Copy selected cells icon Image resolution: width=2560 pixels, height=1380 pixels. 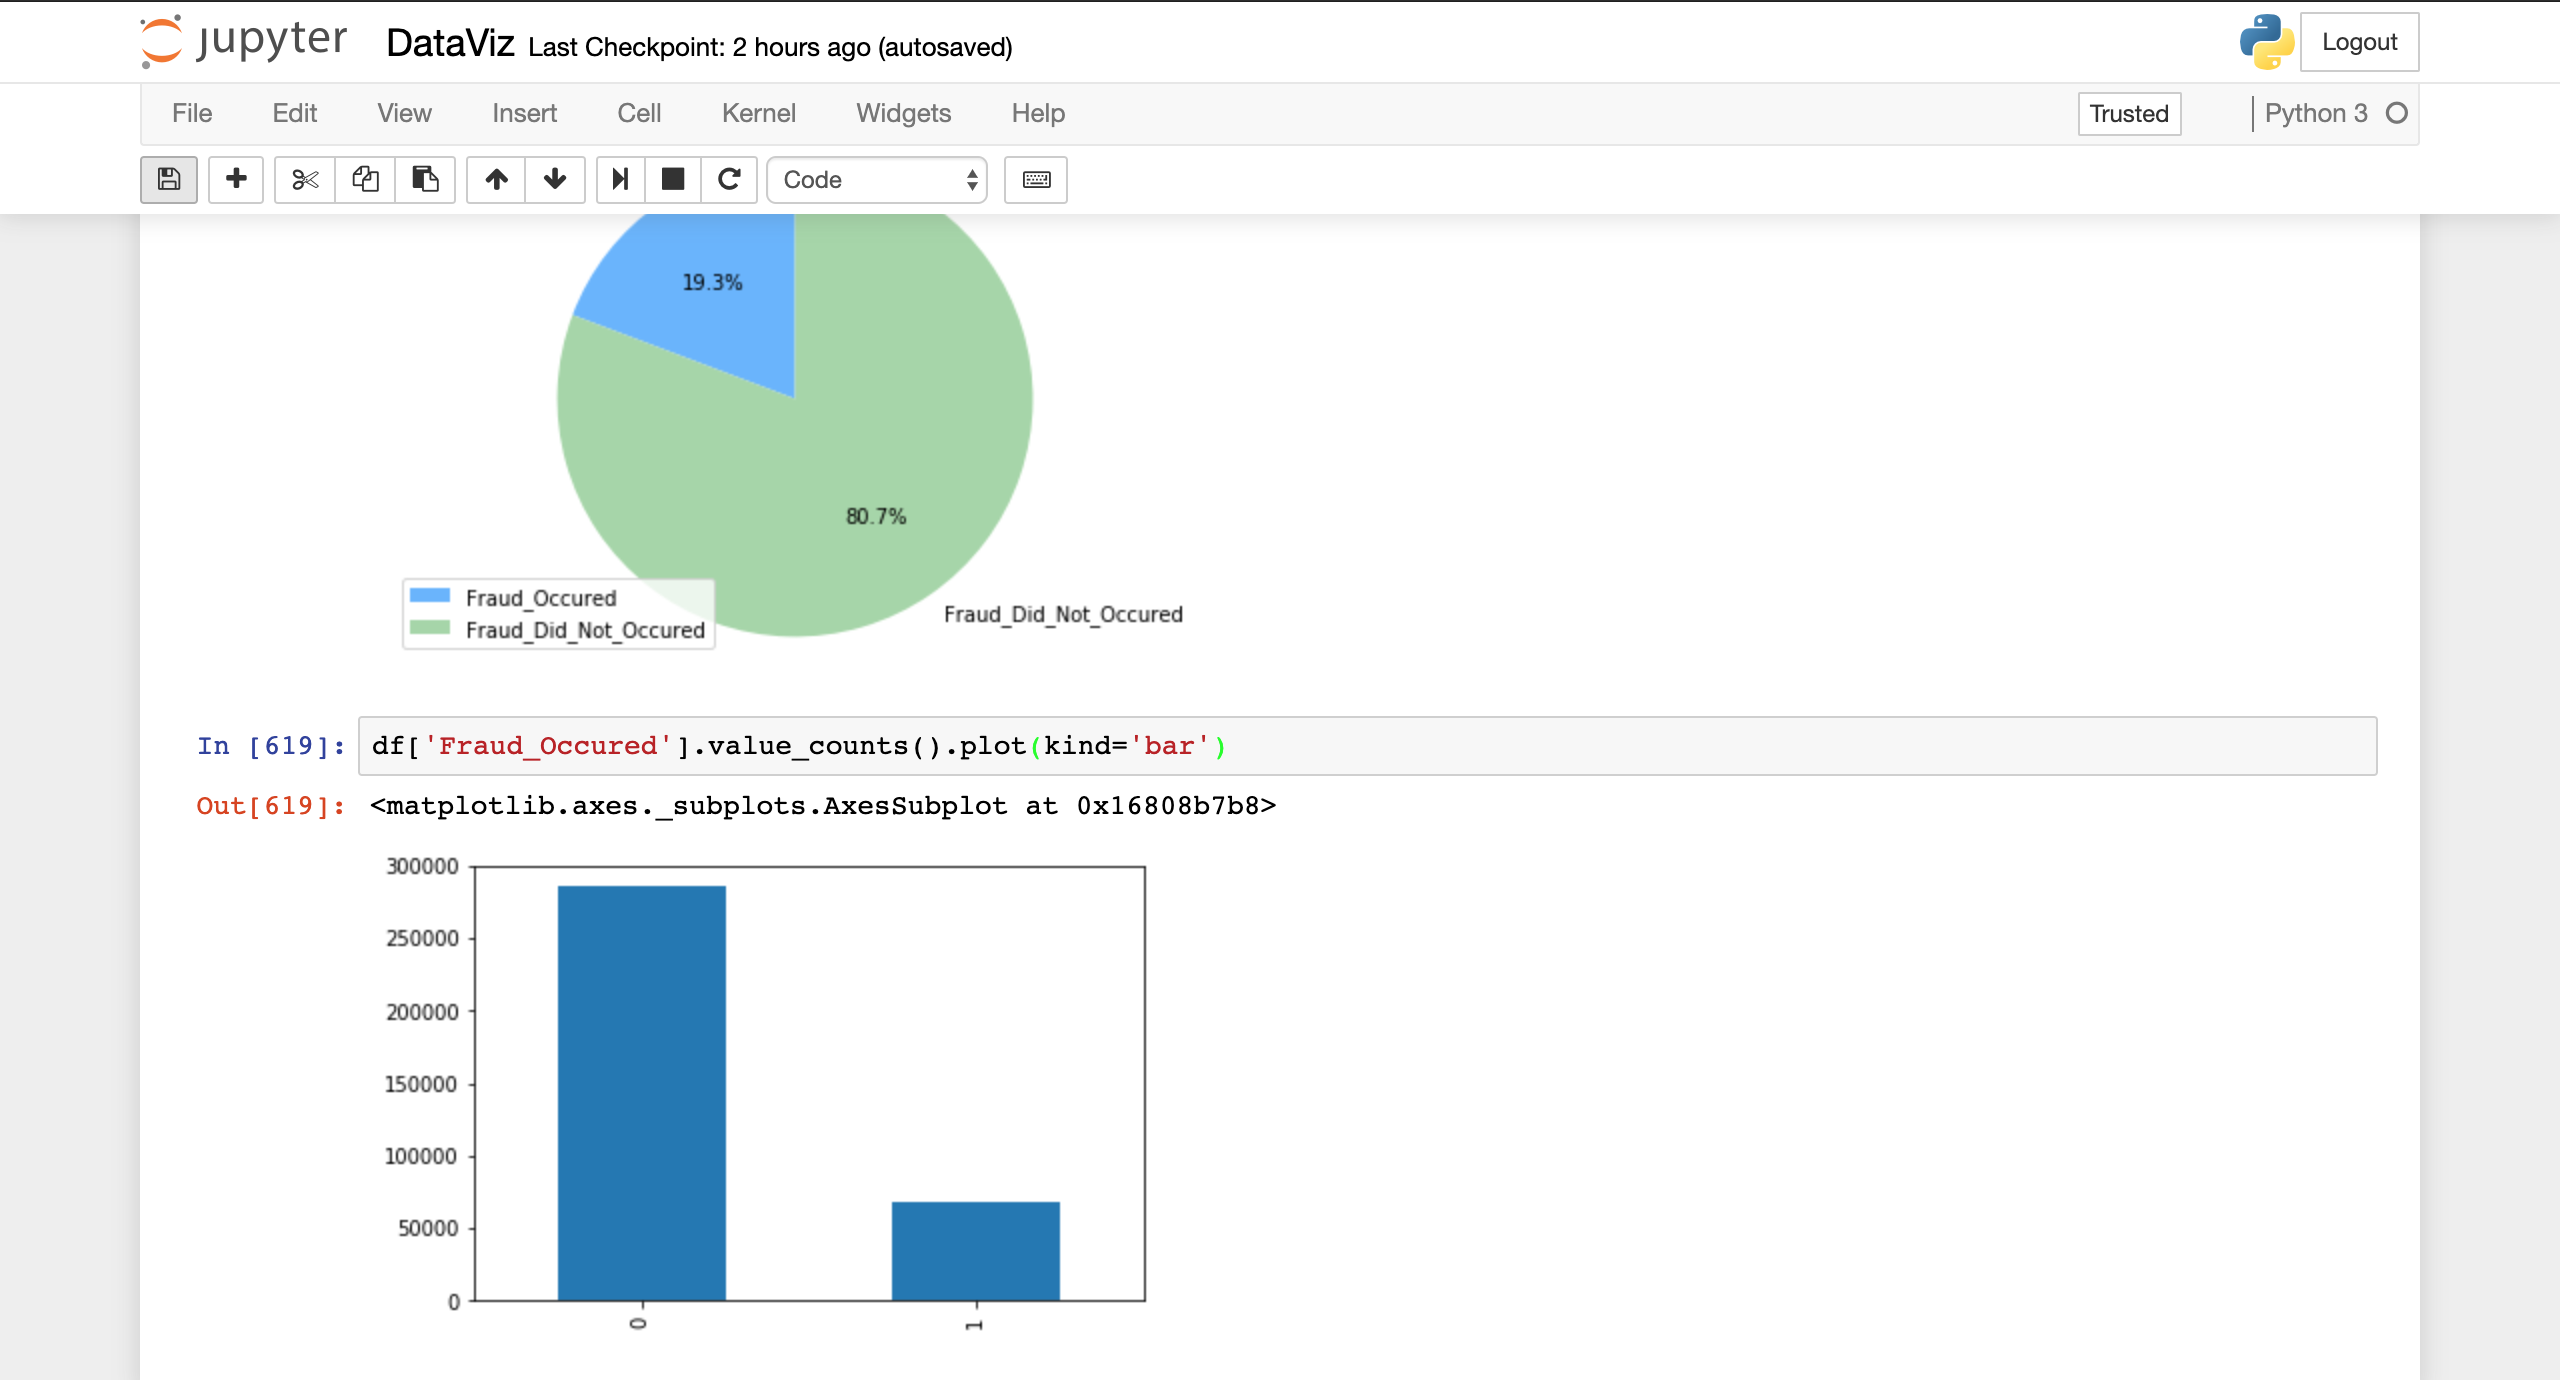point(365,179)
